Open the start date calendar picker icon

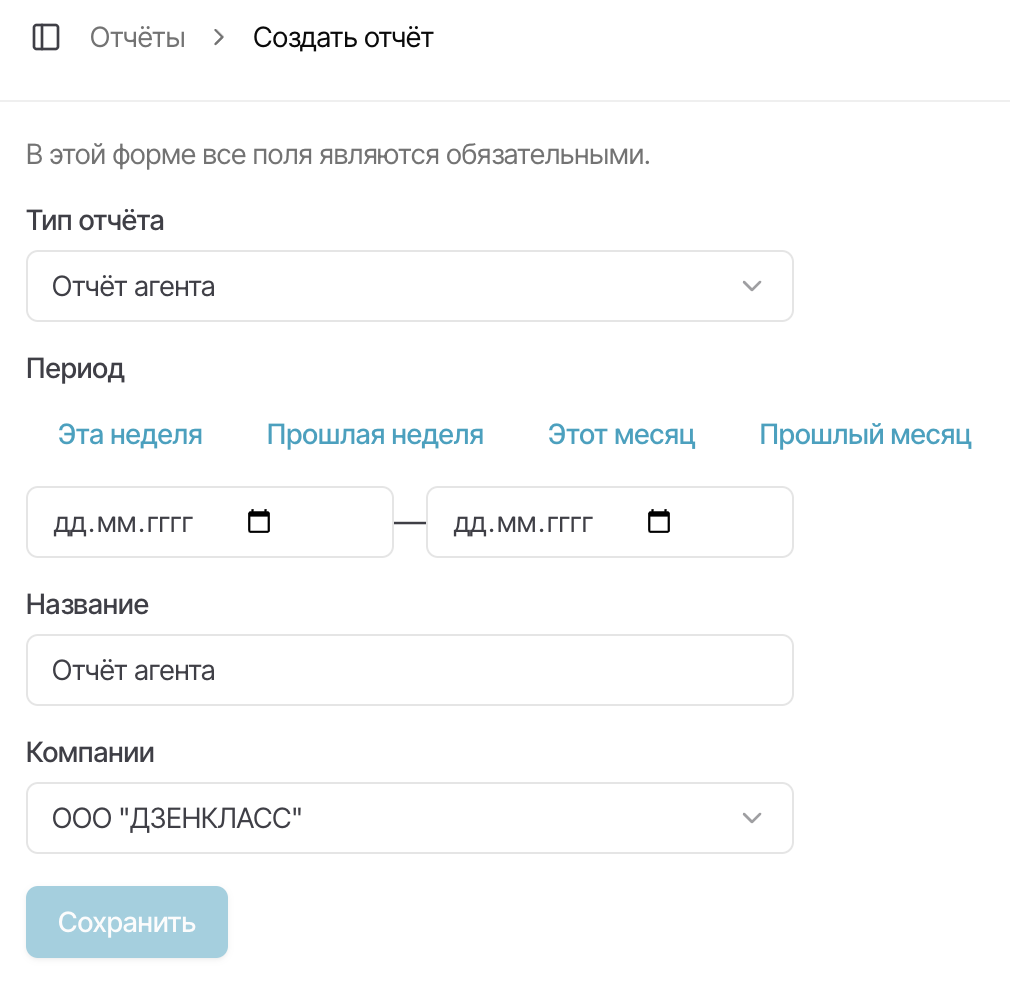pos(259,522)
